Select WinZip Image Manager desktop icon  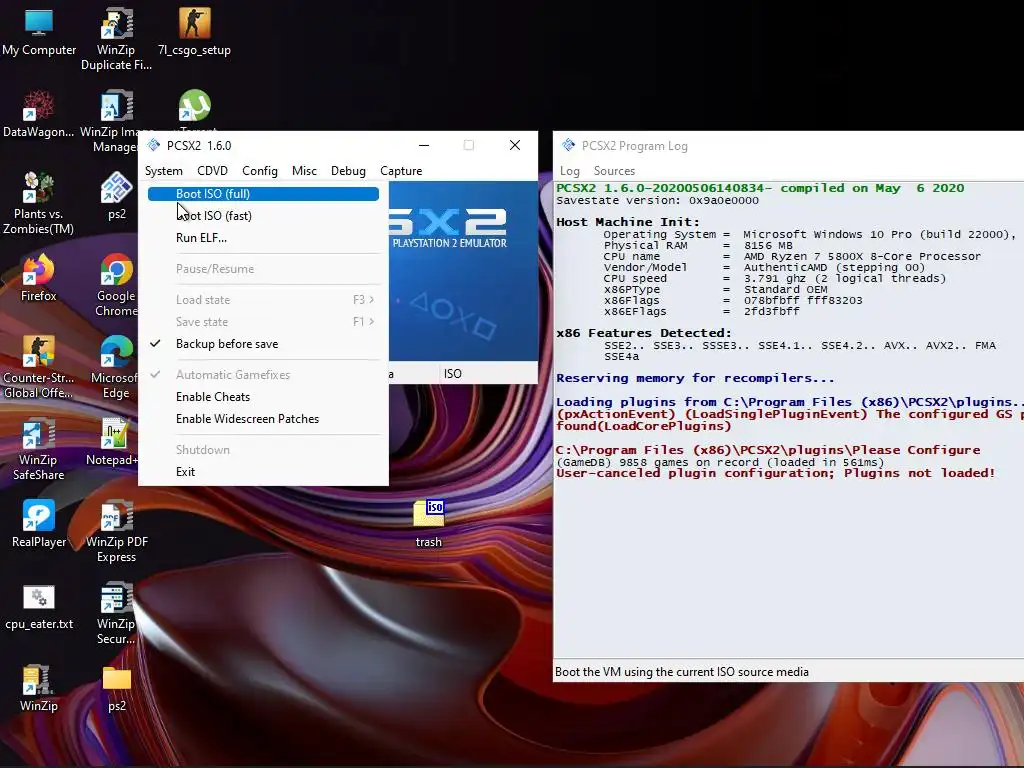click(x=116, y=121)
